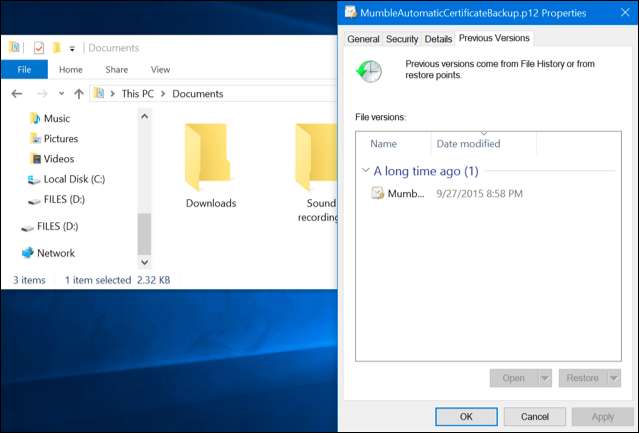Open the recent locations dropdown arrow
This screenshot has width=639, height=433.
61,93
